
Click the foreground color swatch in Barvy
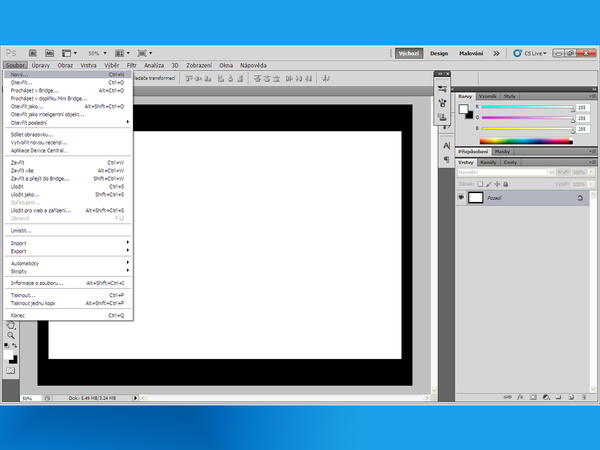pyautogui.click(x=462, y=108)
